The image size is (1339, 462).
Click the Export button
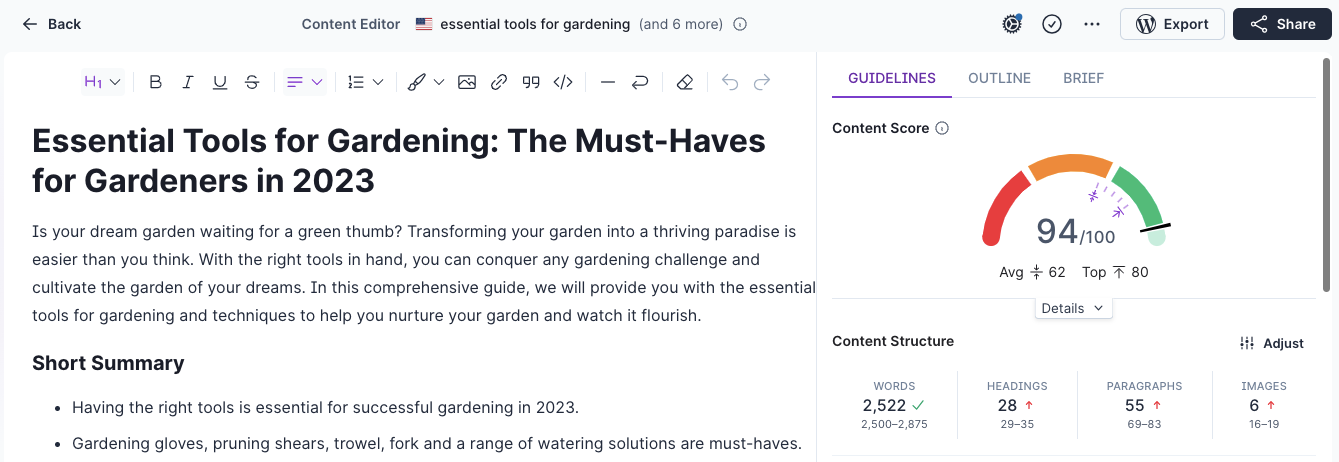pos(1172,24)
